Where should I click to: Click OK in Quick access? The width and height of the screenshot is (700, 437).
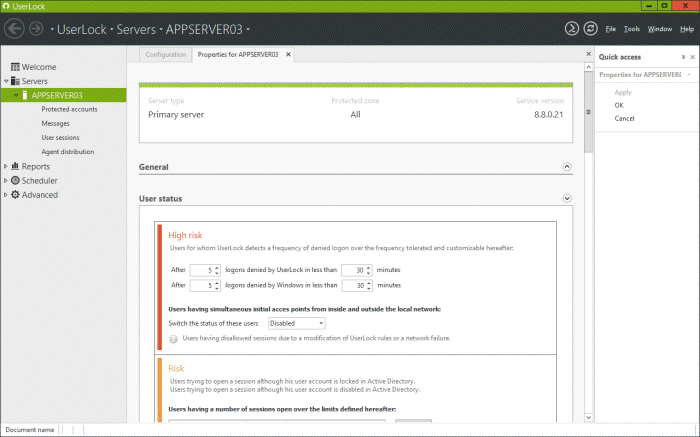click(619, 105)
